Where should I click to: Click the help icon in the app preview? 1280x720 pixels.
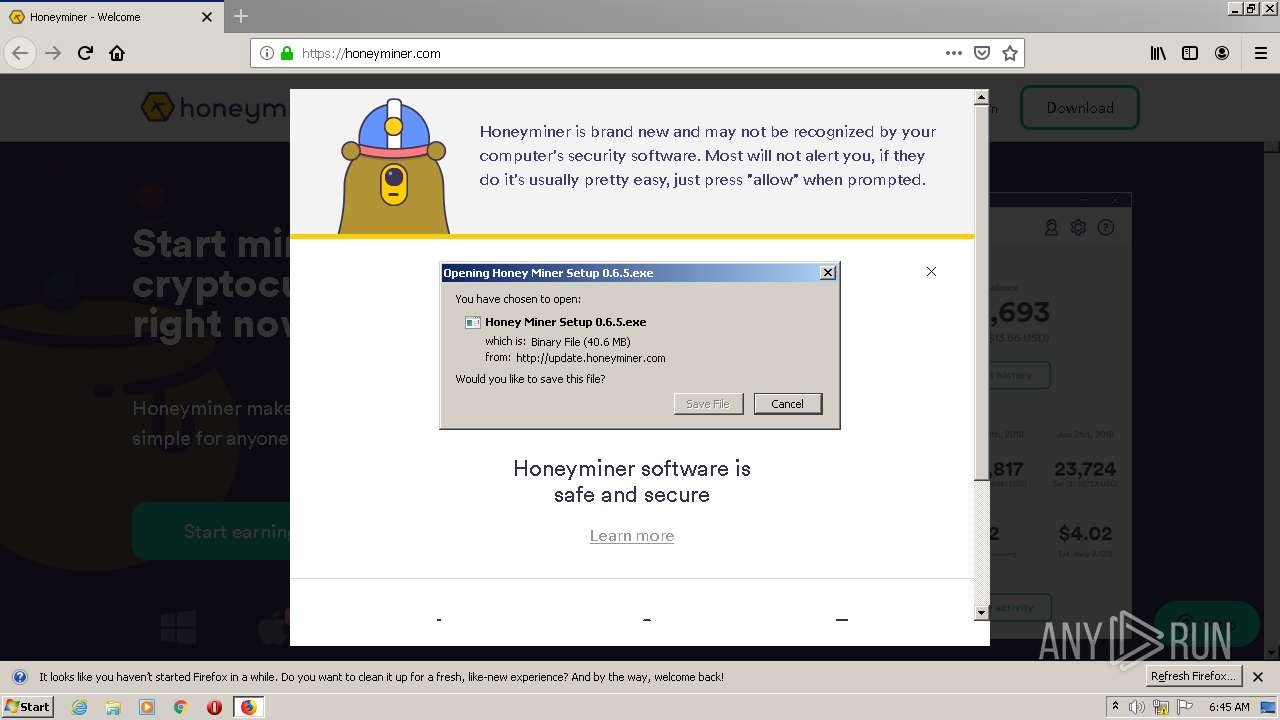pyautogui.click(x=1106, y=228)
